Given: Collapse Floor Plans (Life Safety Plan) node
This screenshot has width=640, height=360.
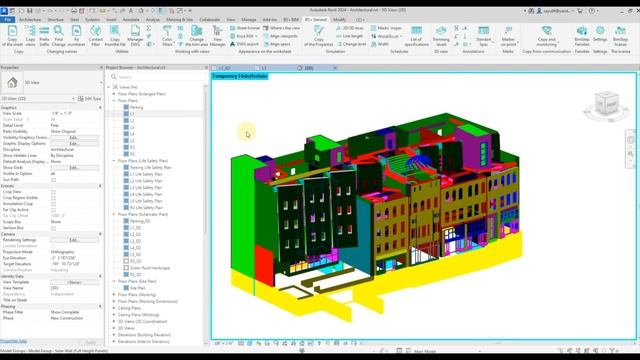Looking at the screenshot, I should coord(114,161).
